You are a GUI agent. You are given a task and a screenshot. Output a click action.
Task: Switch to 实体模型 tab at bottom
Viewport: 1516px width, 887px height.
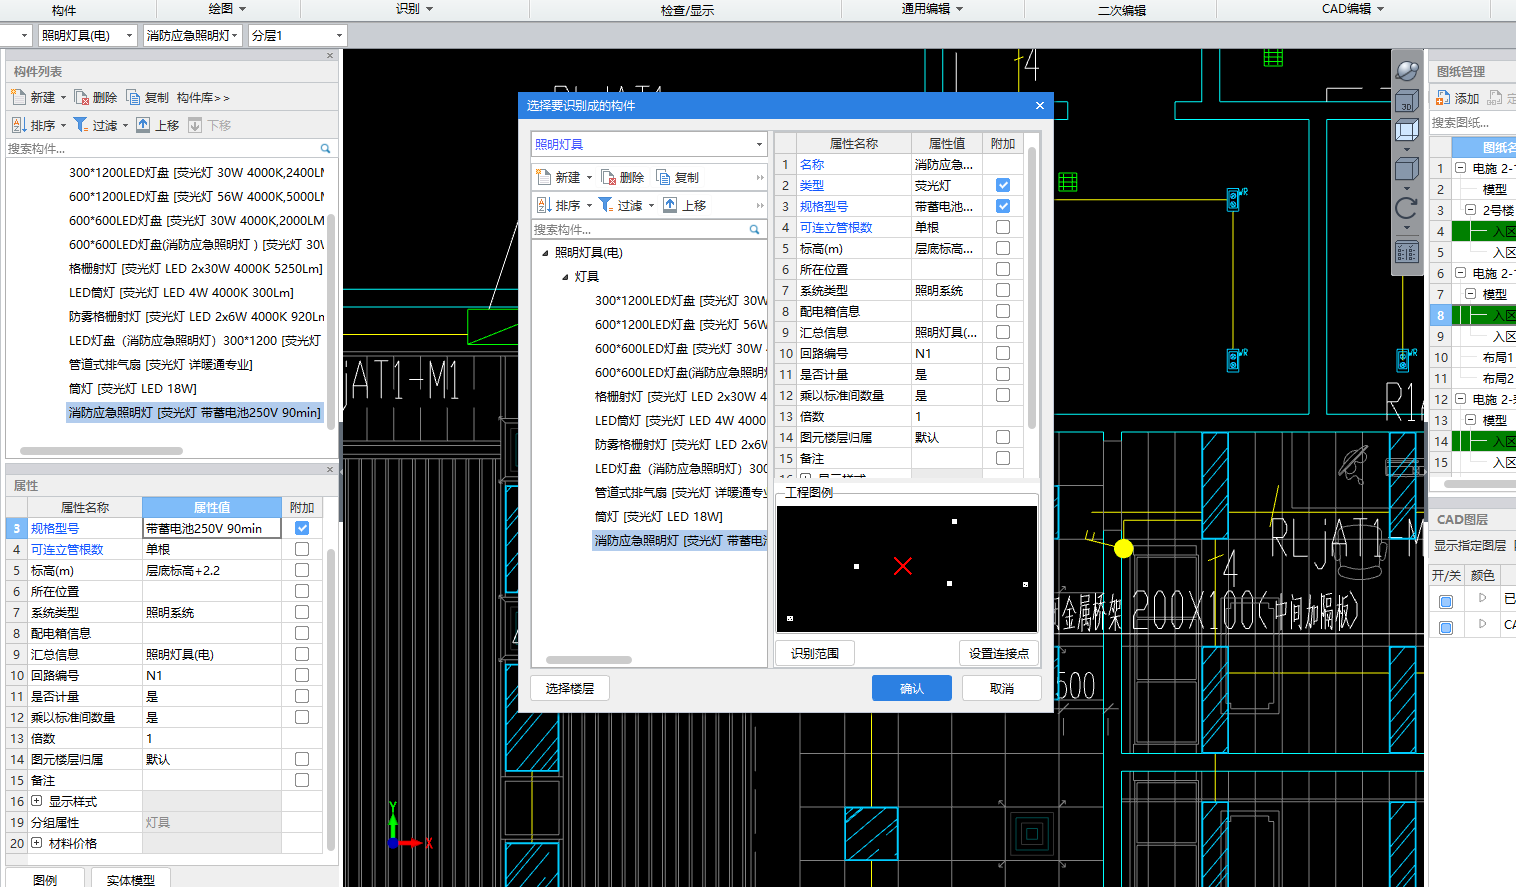click(131, 879)
